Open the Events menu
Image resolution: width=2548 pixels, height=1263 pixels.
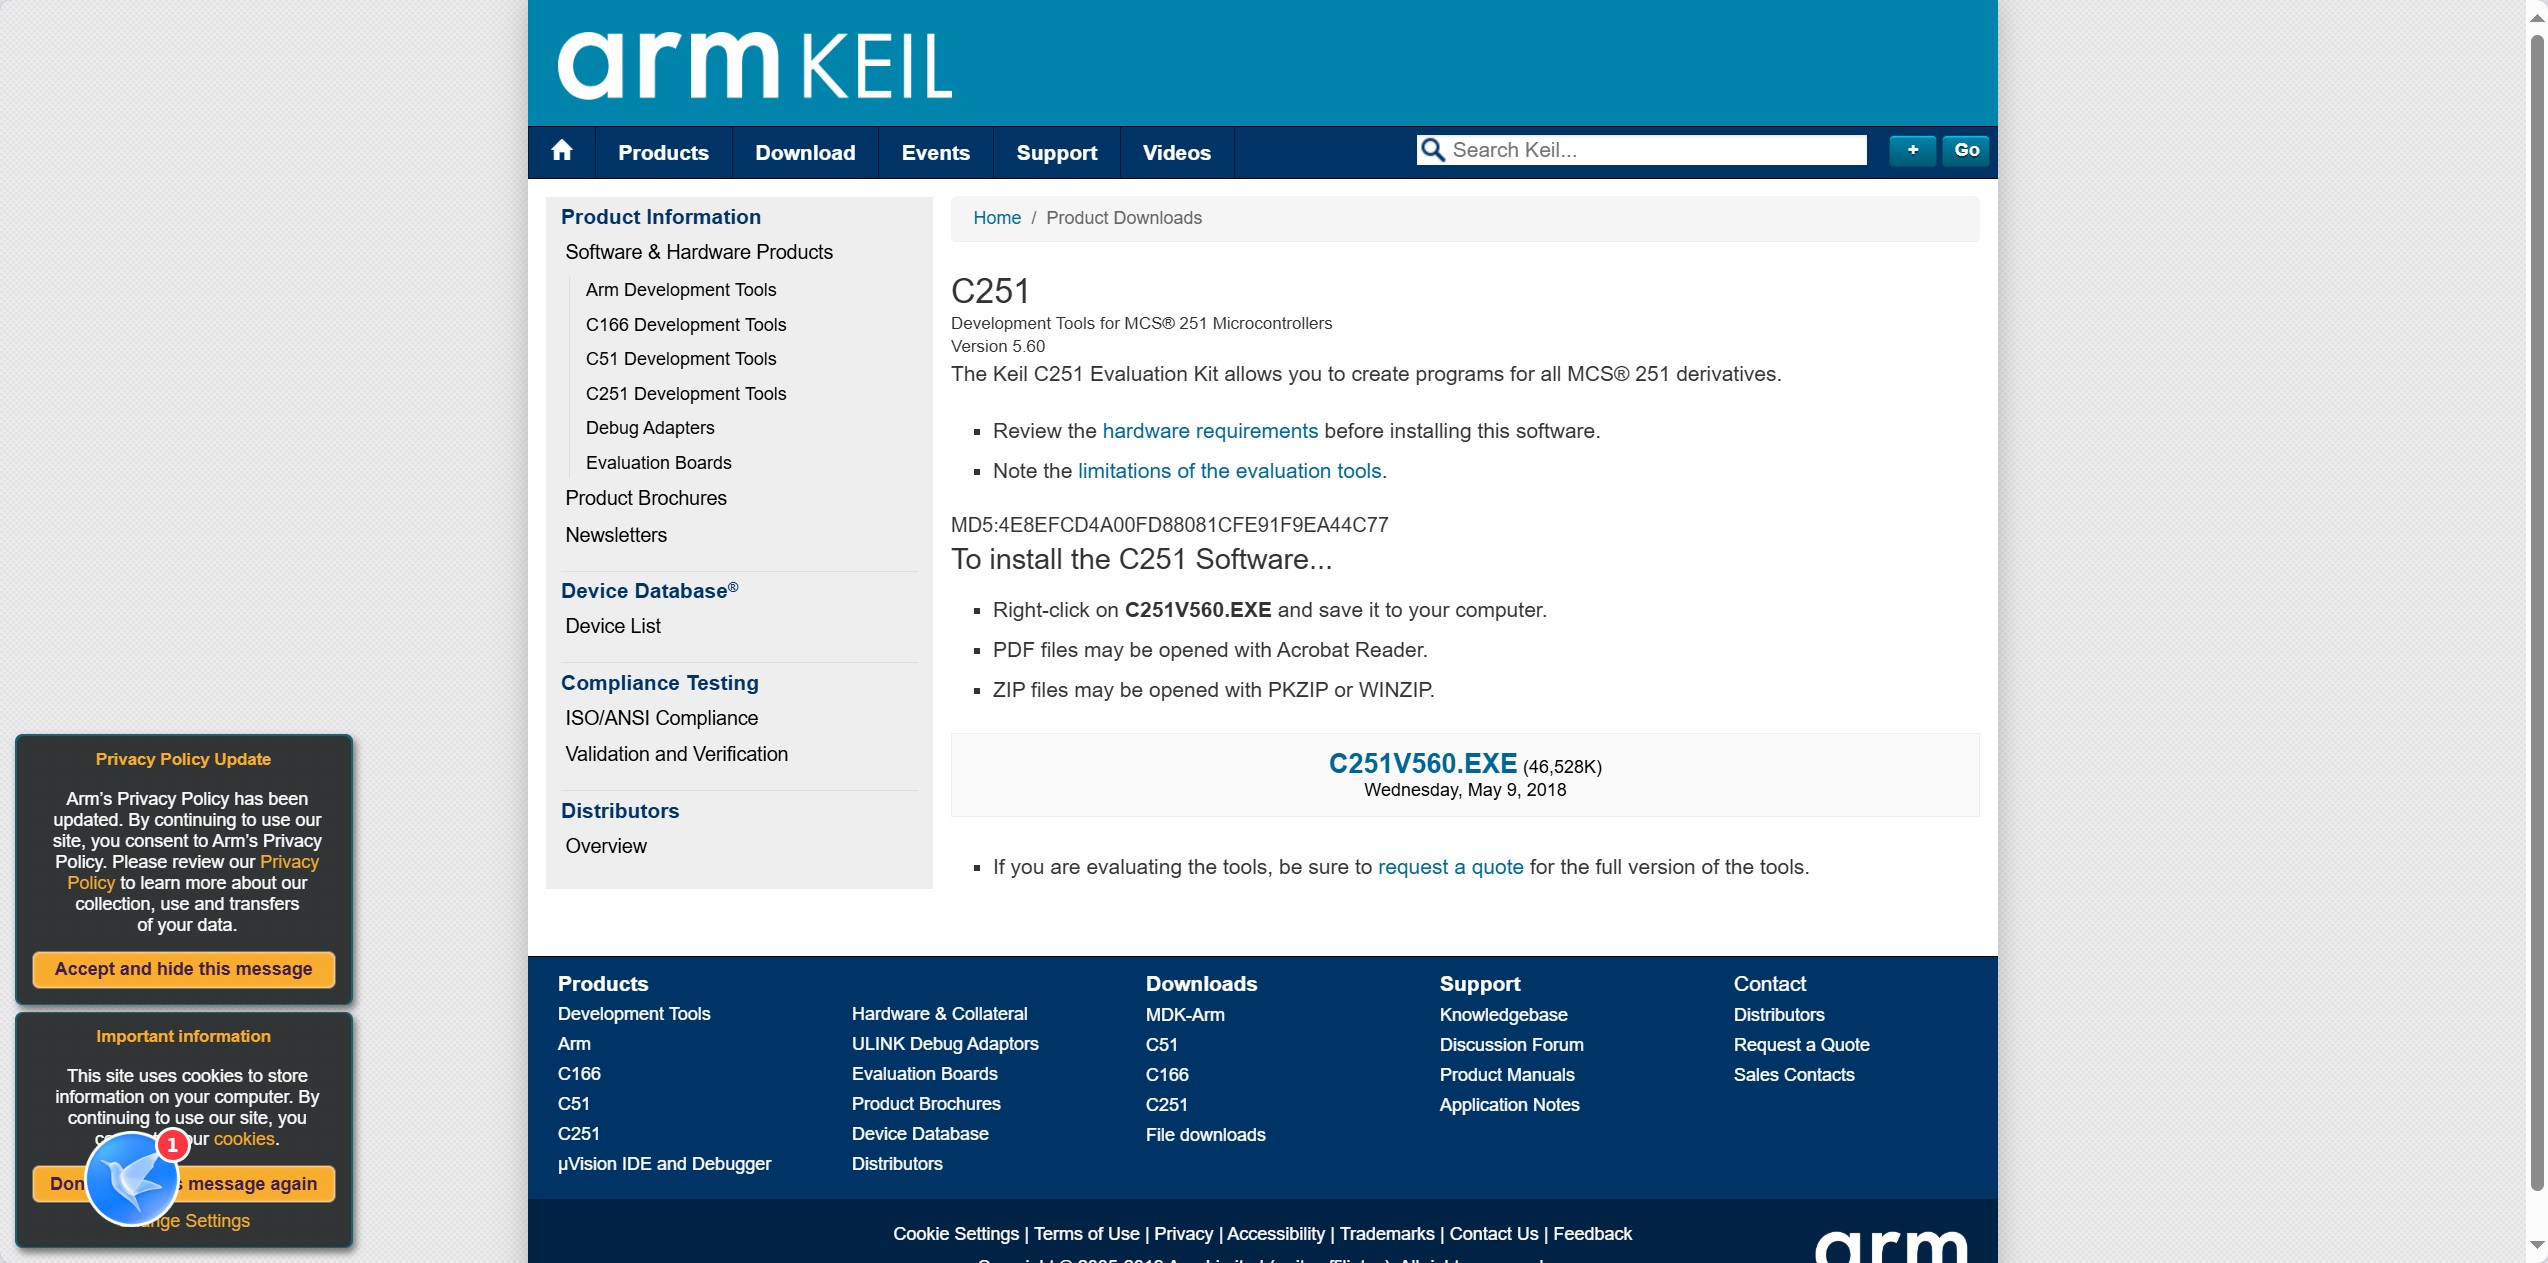click(935, 152)
